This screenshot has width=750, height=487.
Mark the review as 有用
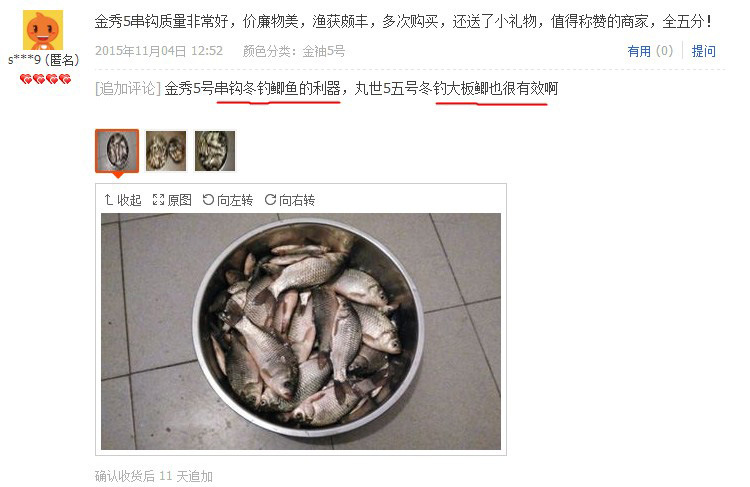[x=650, y=51]
